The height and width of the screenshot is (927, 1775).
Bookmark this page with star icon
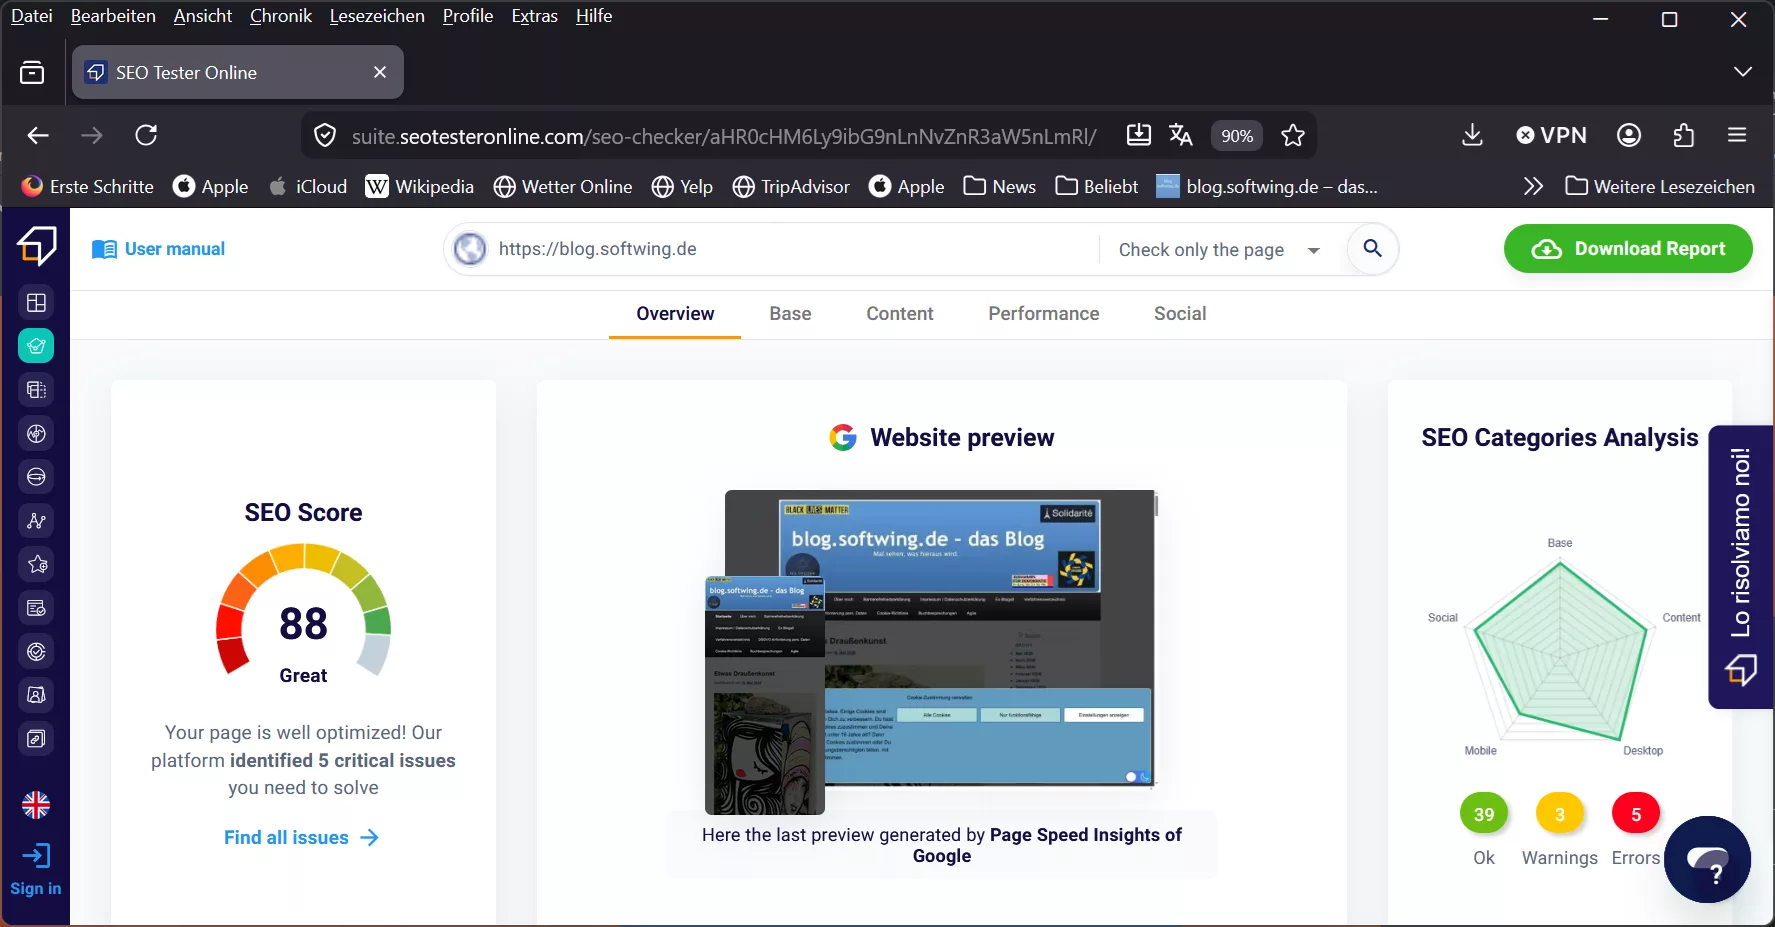point(1293,135)
